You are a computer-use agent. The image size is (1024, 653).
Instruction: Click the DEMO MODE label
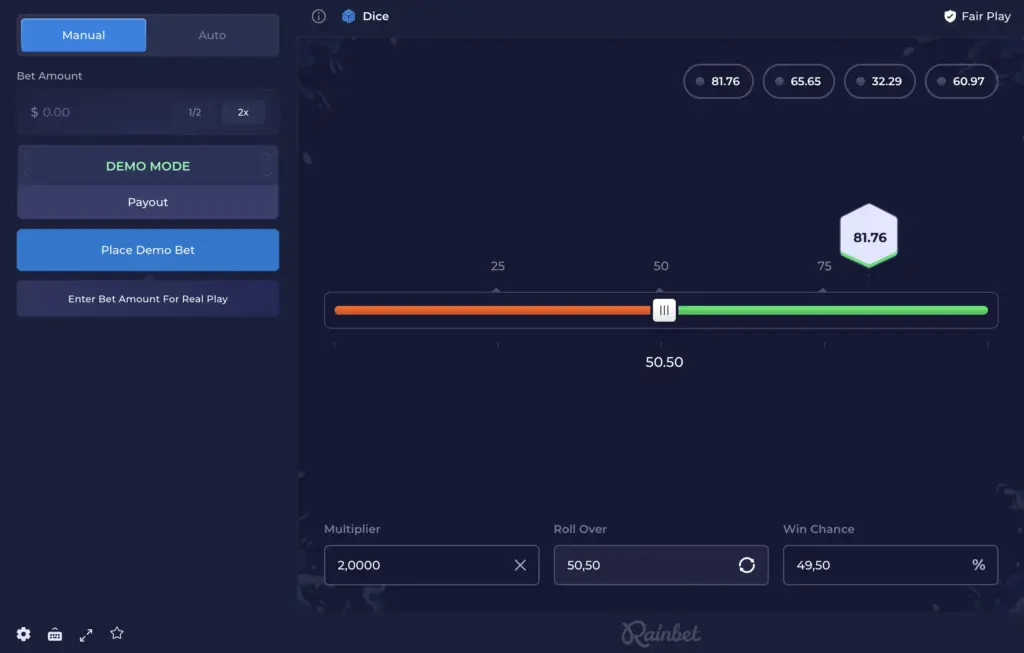point(148,166)
